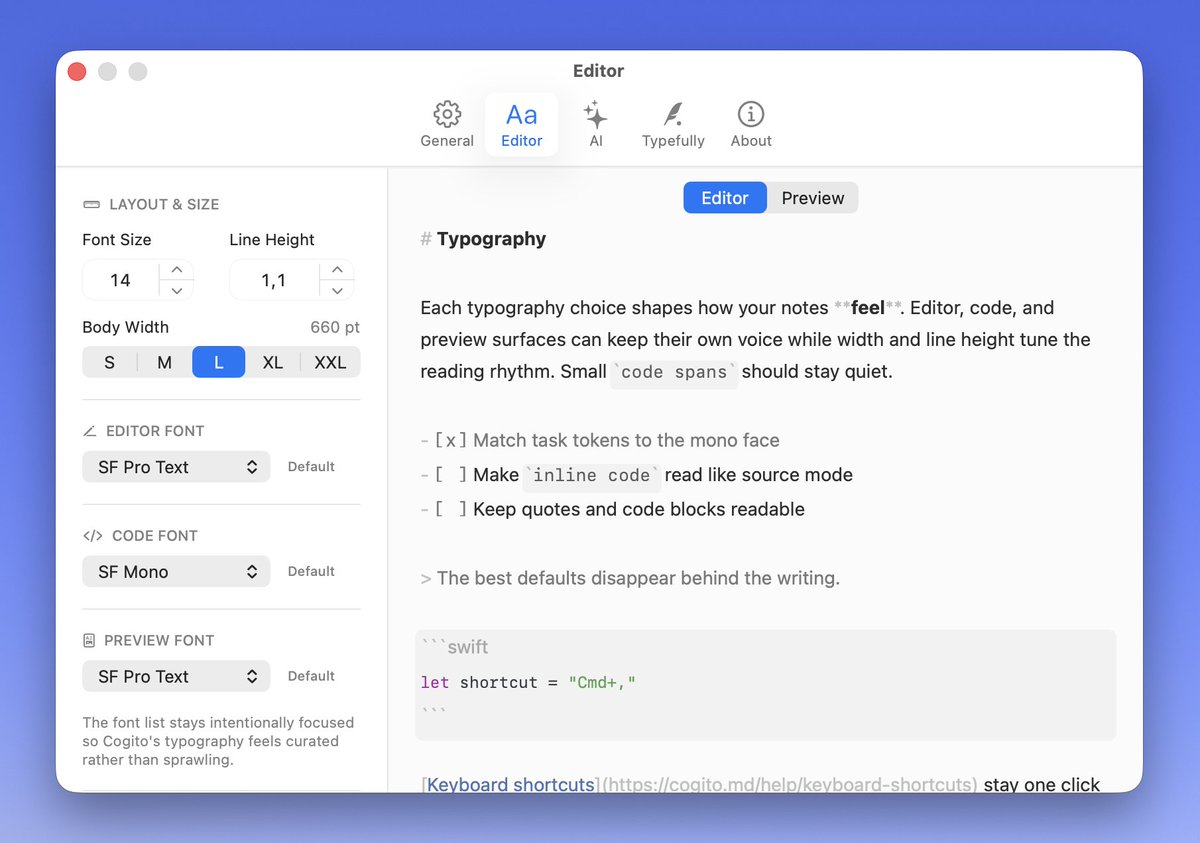Screen dimensions: 1200x843
Task: Click the unchecked box before 'Make inline code'
Action: pyautogui.click(x=450, y=475)
